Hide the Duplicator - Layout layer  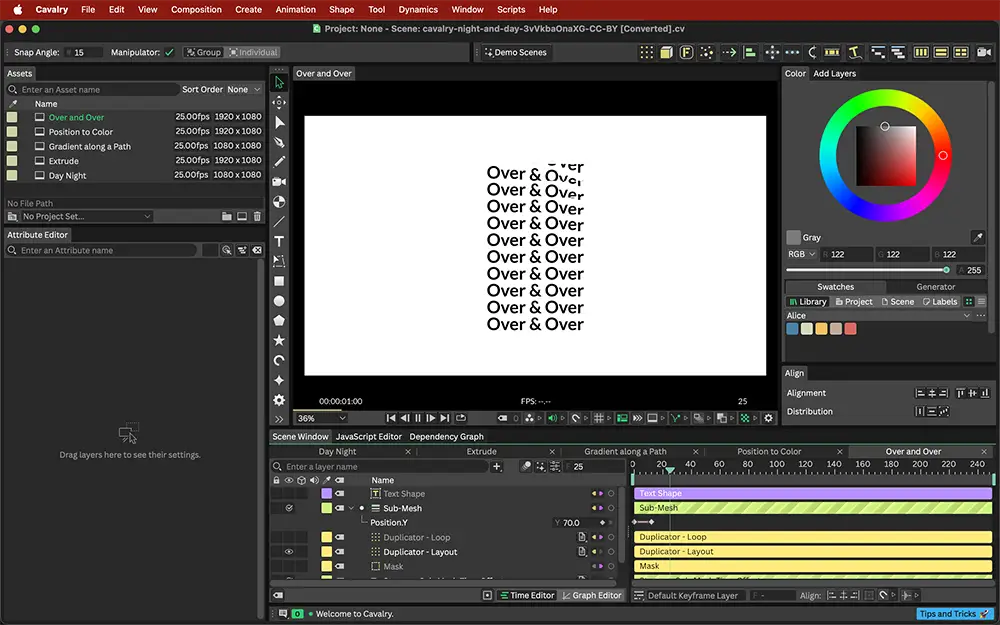point(289,552)
